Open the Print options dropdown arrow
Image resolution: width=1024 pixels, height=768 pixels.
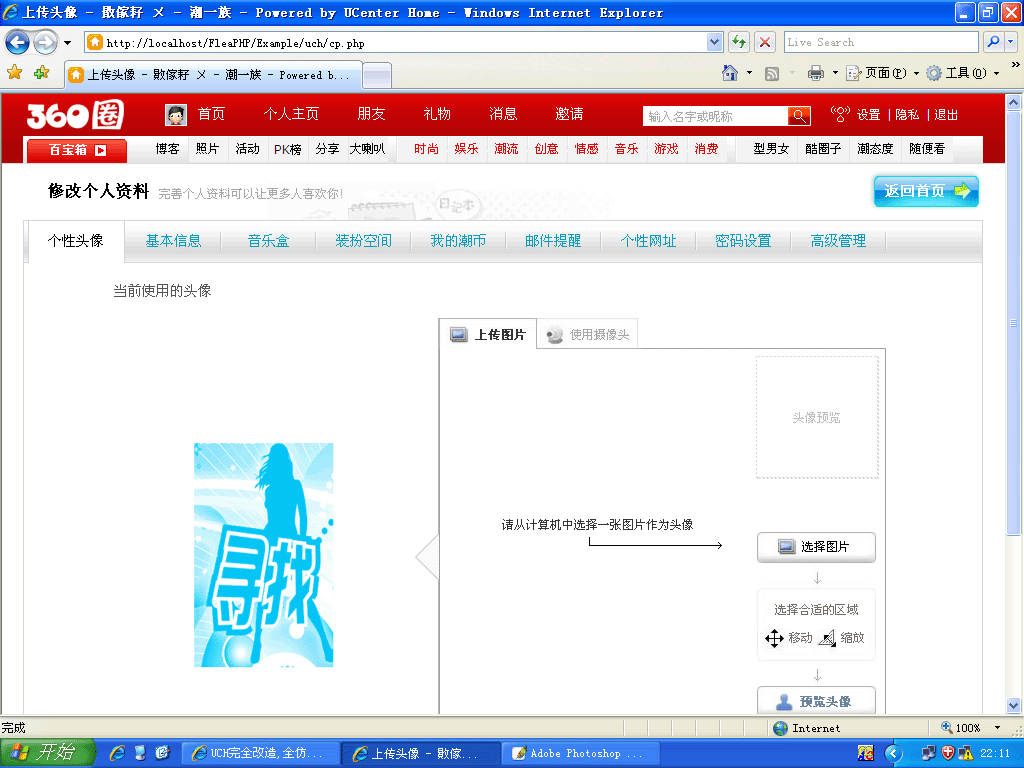(835, 73)
